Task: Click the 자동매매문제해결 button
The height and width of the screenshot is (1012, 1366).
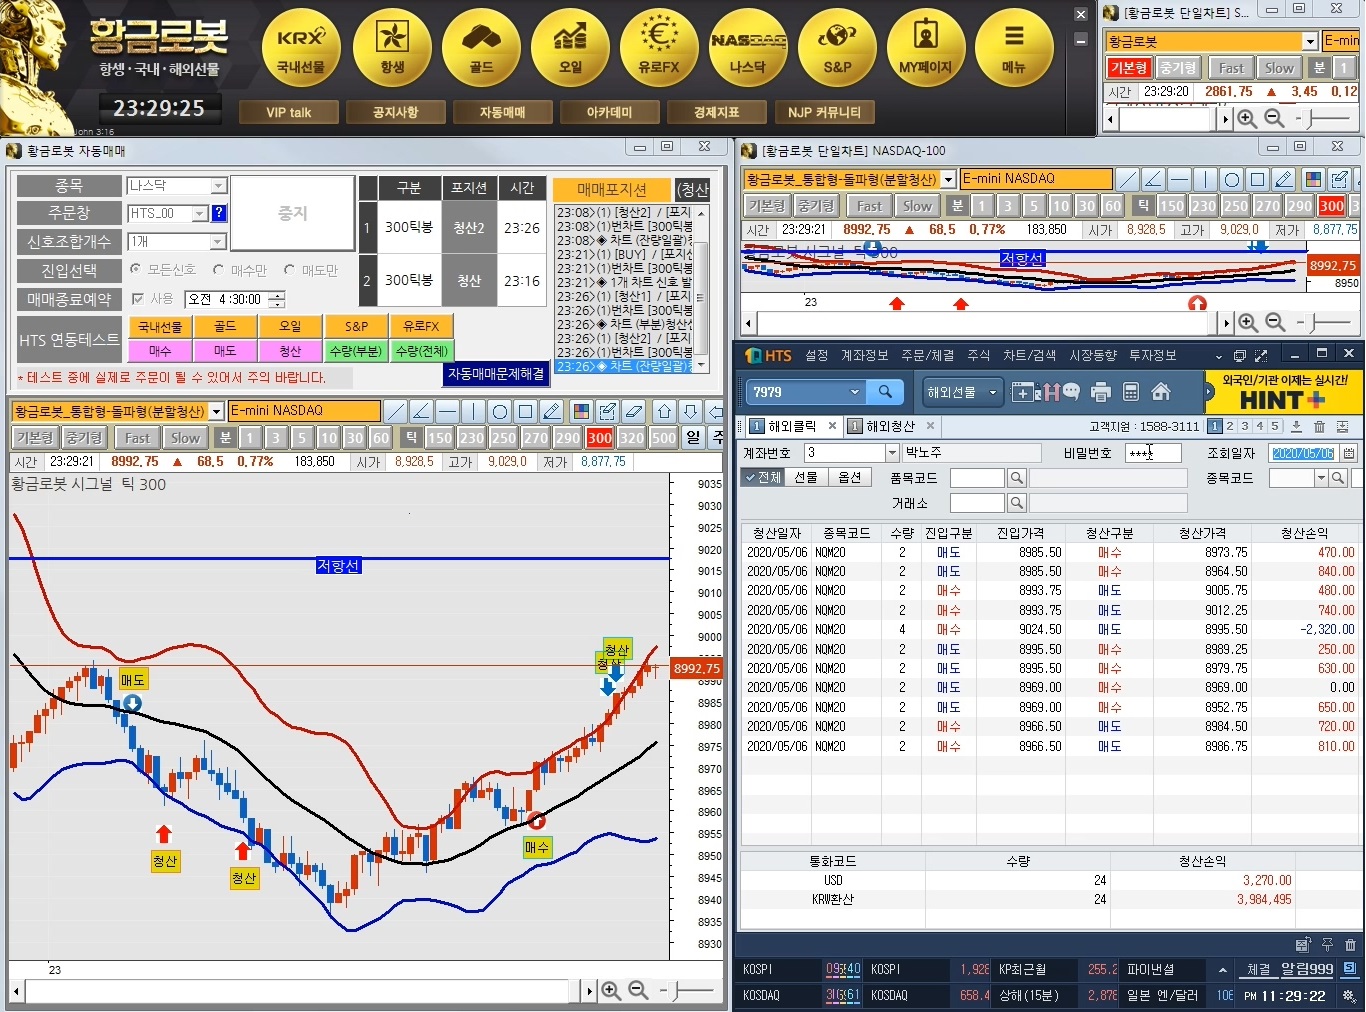Action: tap(496, 373)
